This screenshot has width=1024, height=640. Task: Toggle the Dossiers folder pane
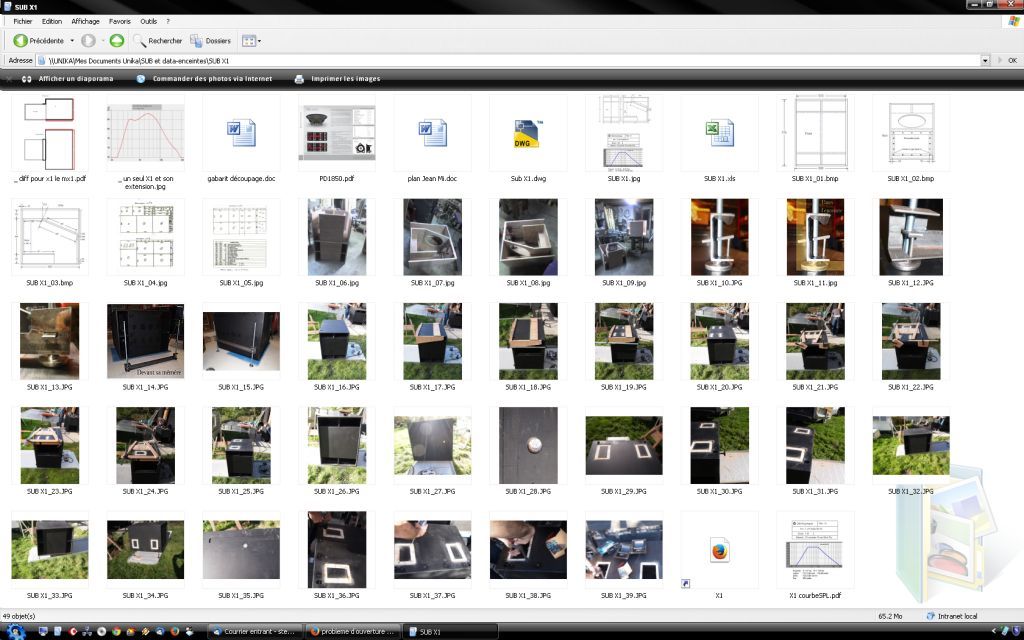tap(210, 40)
